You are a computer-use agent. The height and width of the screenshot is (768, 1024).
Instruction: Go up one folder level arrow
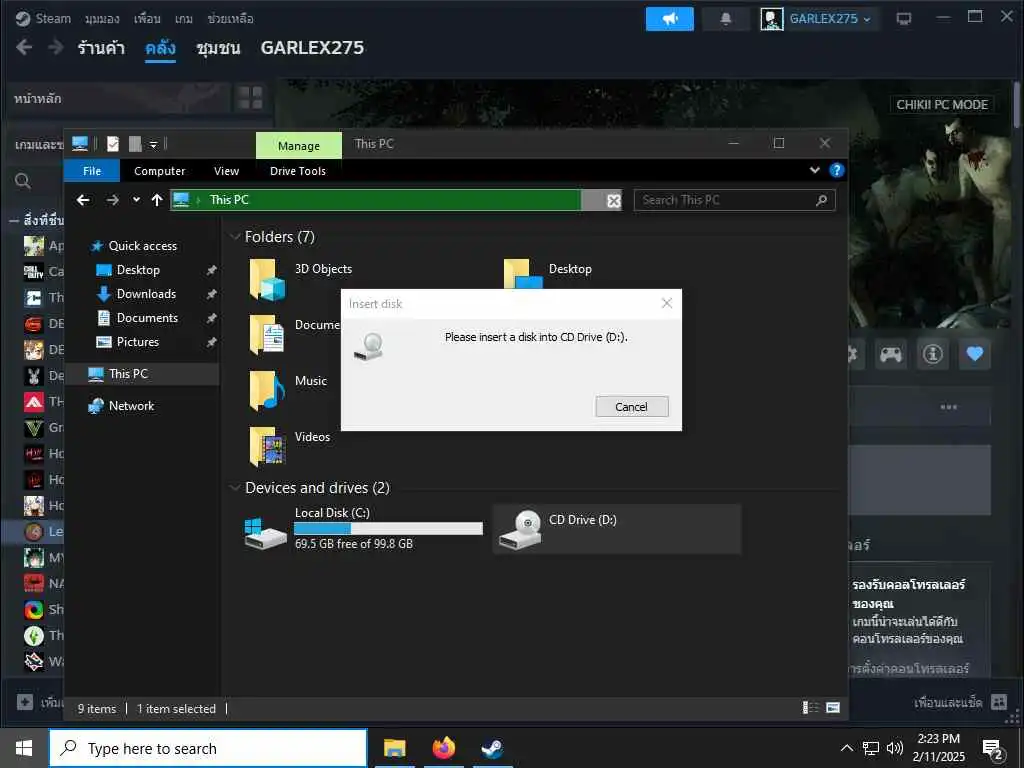pos(157,200)
